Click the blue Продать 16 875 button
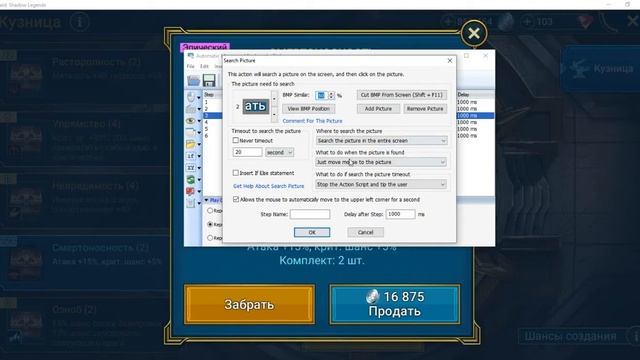640x360 pixels. pyautogui.click(x=395, y=304)
